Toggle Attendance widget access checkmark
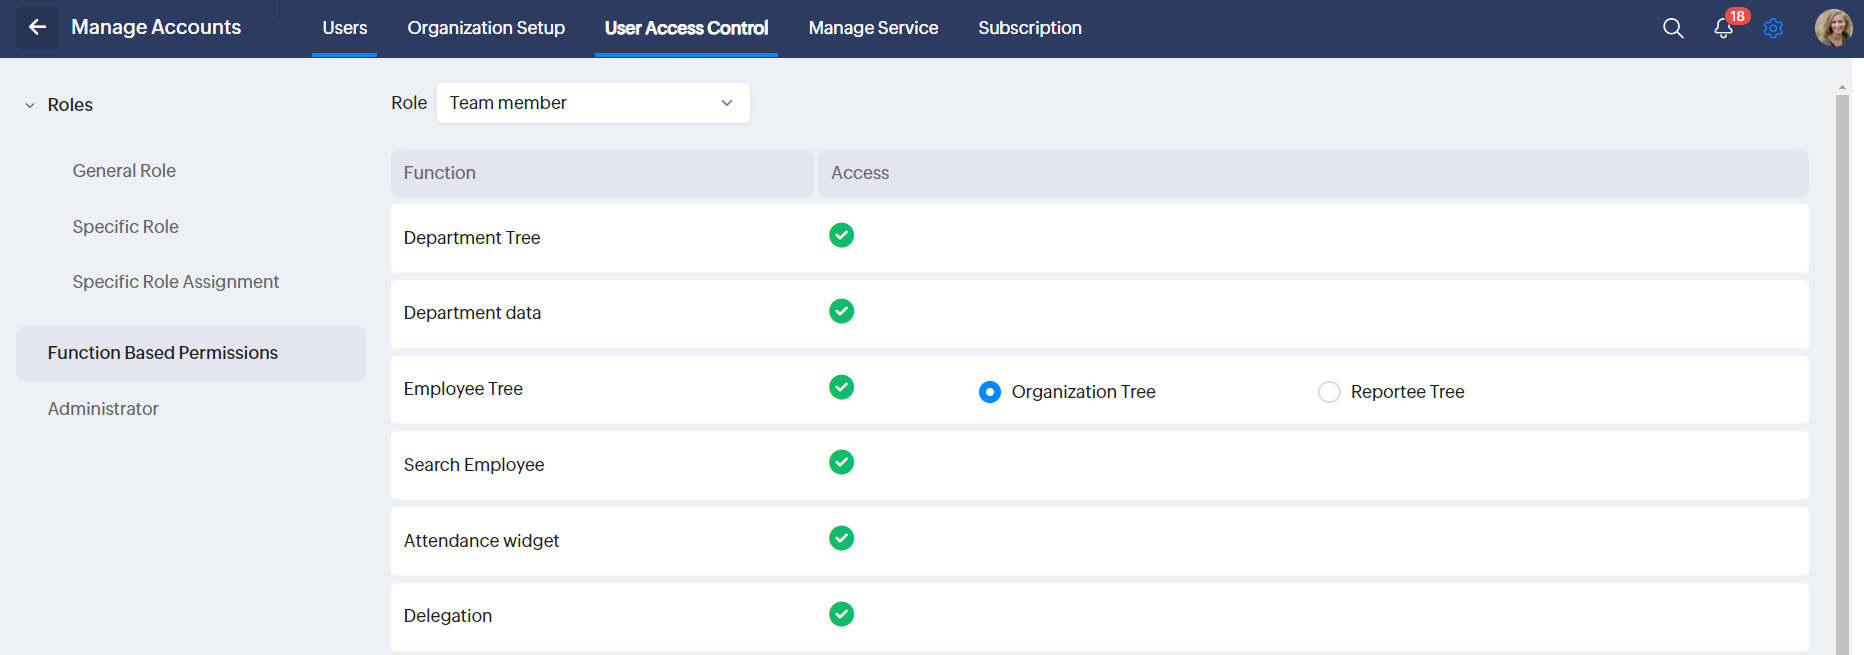The image size is (1864, 655). click(x=841, y=538)
